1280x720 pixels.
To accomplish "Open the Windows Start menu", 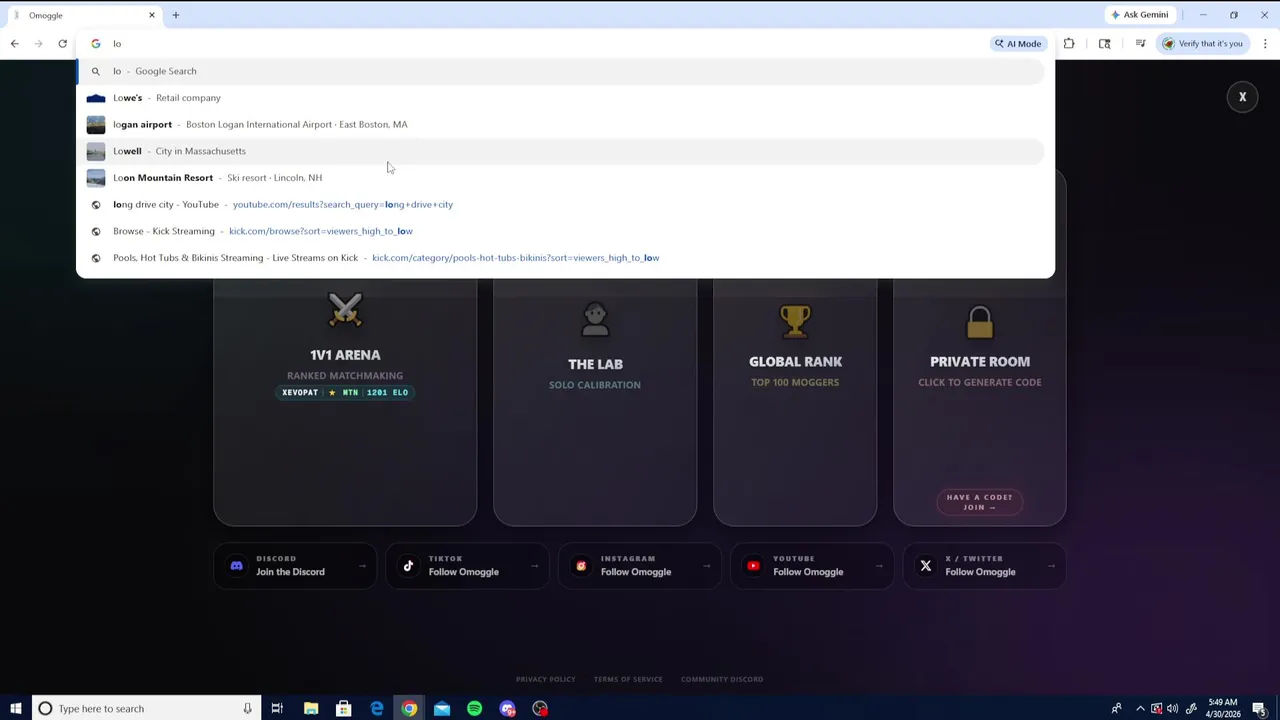I will tap(15, 708).
